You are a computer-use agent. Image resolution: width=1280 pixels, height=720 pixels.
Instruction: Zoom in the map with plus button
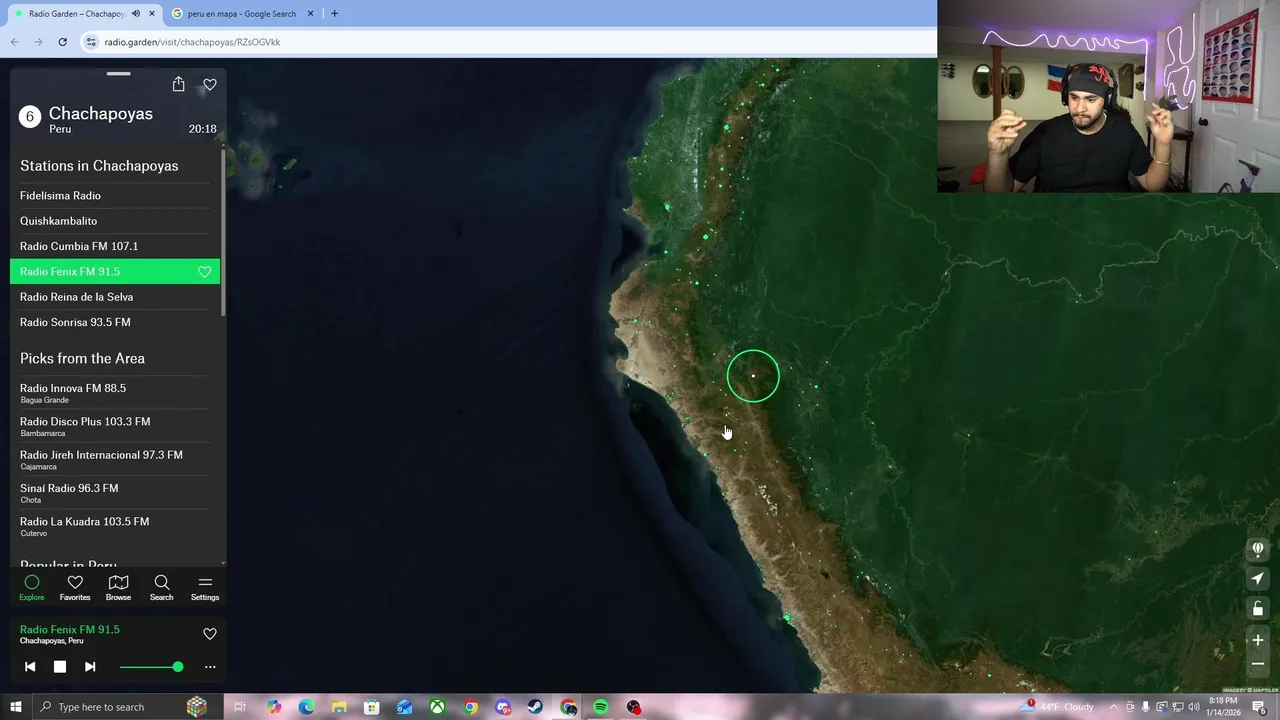(1258, 640)
